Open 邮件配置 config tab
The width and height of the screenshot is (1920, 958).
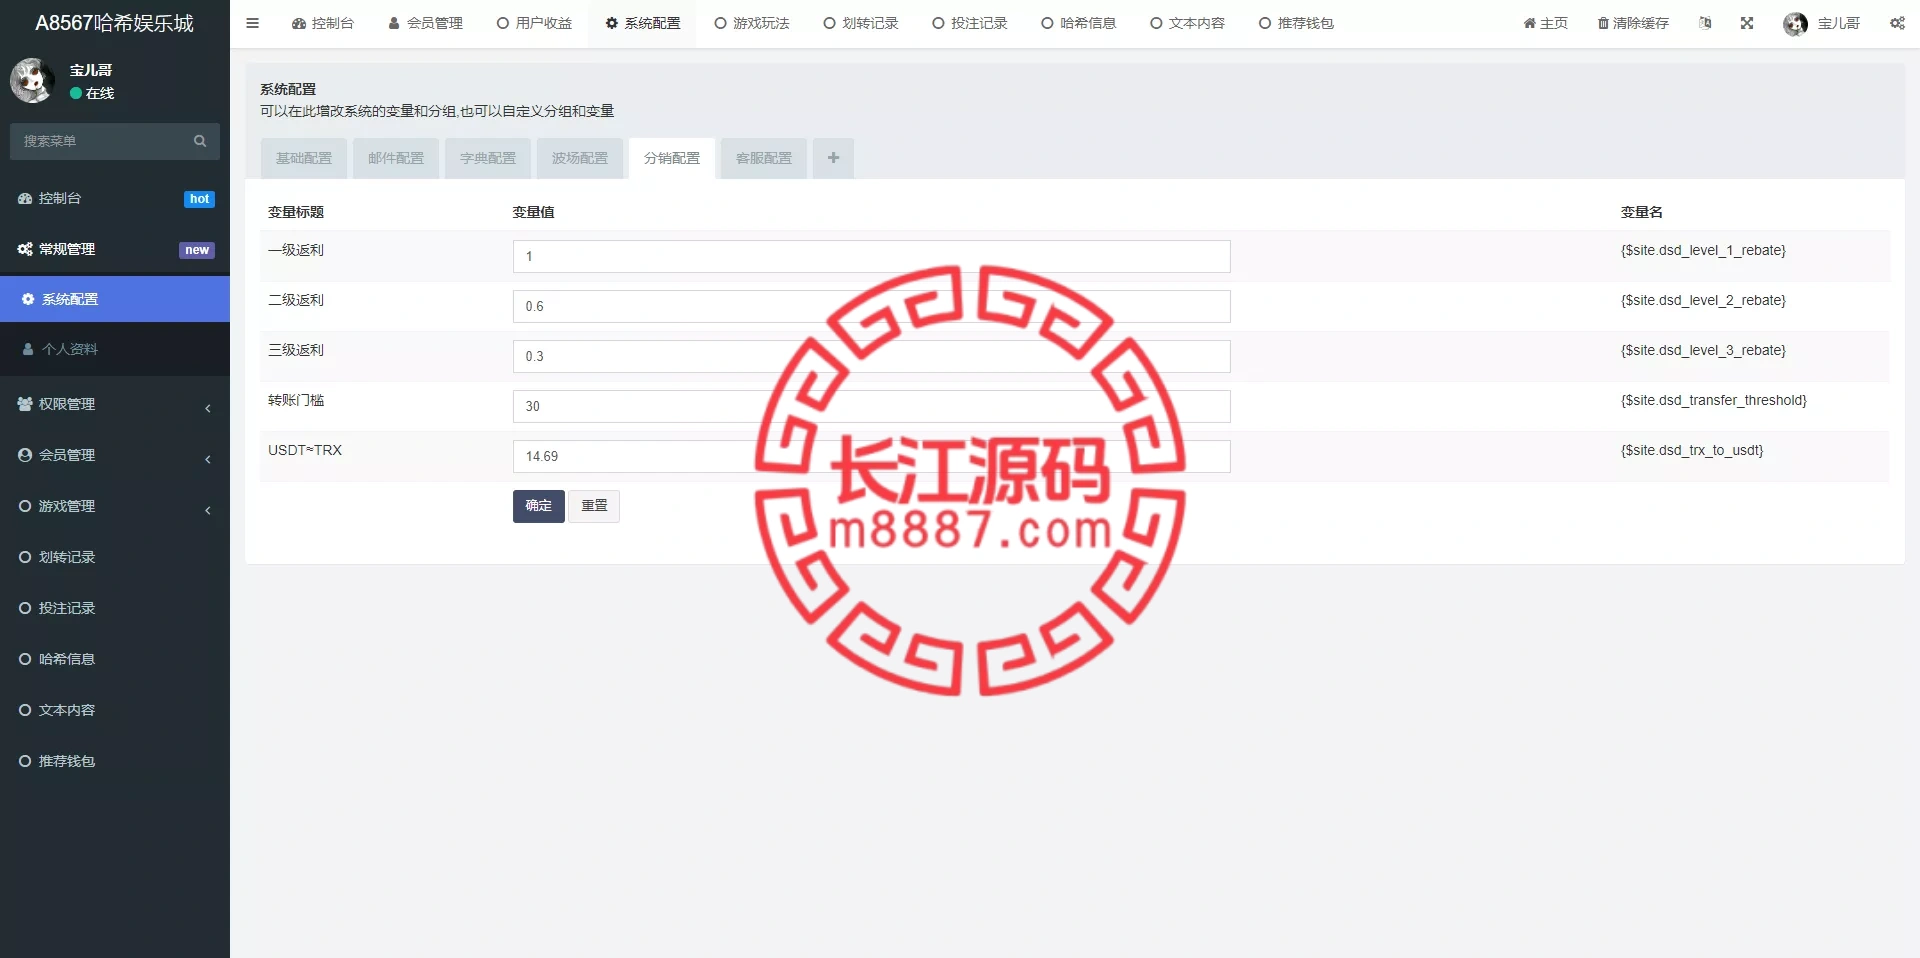tap(396, 158)
